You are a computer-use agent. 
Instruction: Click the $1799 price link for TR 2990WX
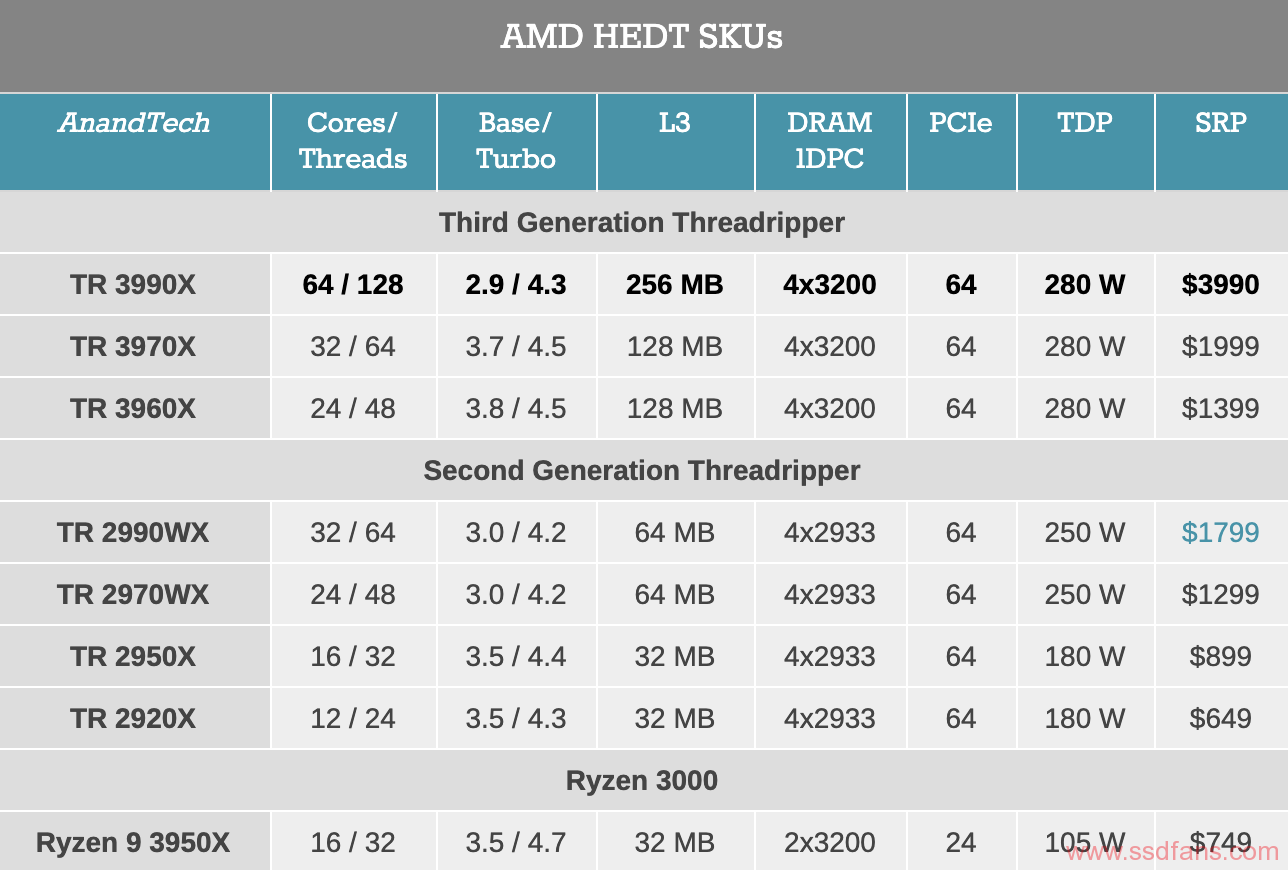(x=1220, y=532)
